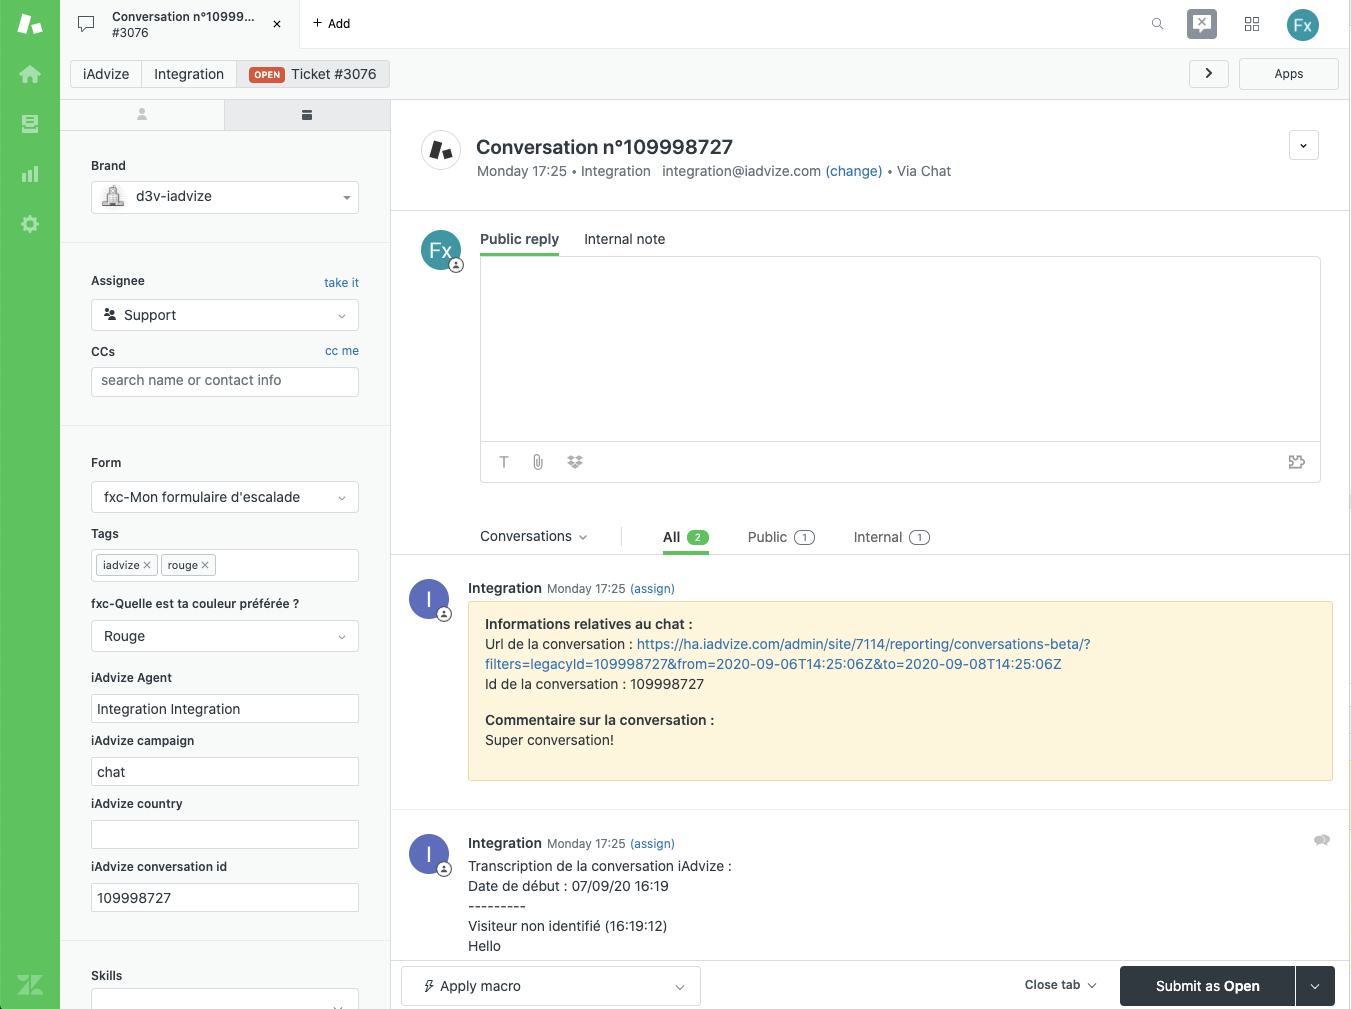
Task: Open the Skills dropdown
Action: point(225,999)
